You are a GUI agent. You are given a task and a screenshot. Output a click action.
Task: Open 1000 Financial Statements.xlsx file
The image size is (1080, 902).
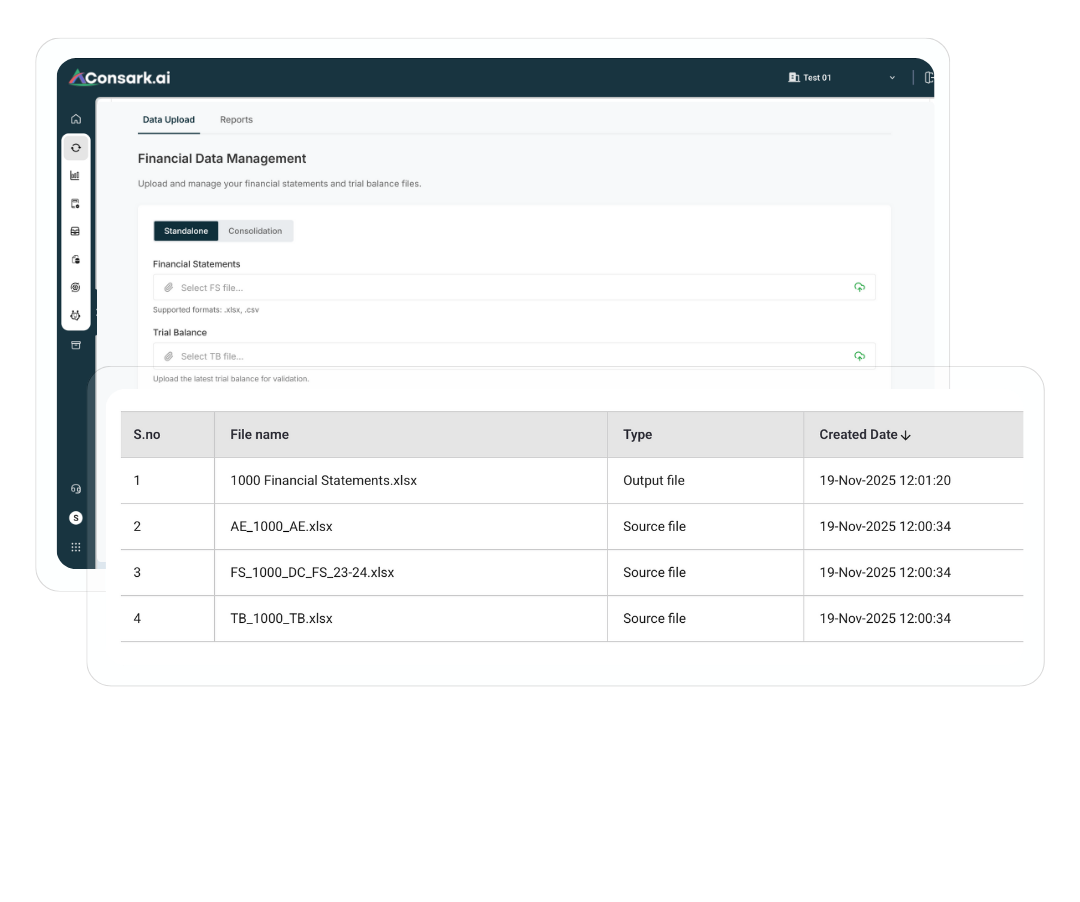click(323, 481)
